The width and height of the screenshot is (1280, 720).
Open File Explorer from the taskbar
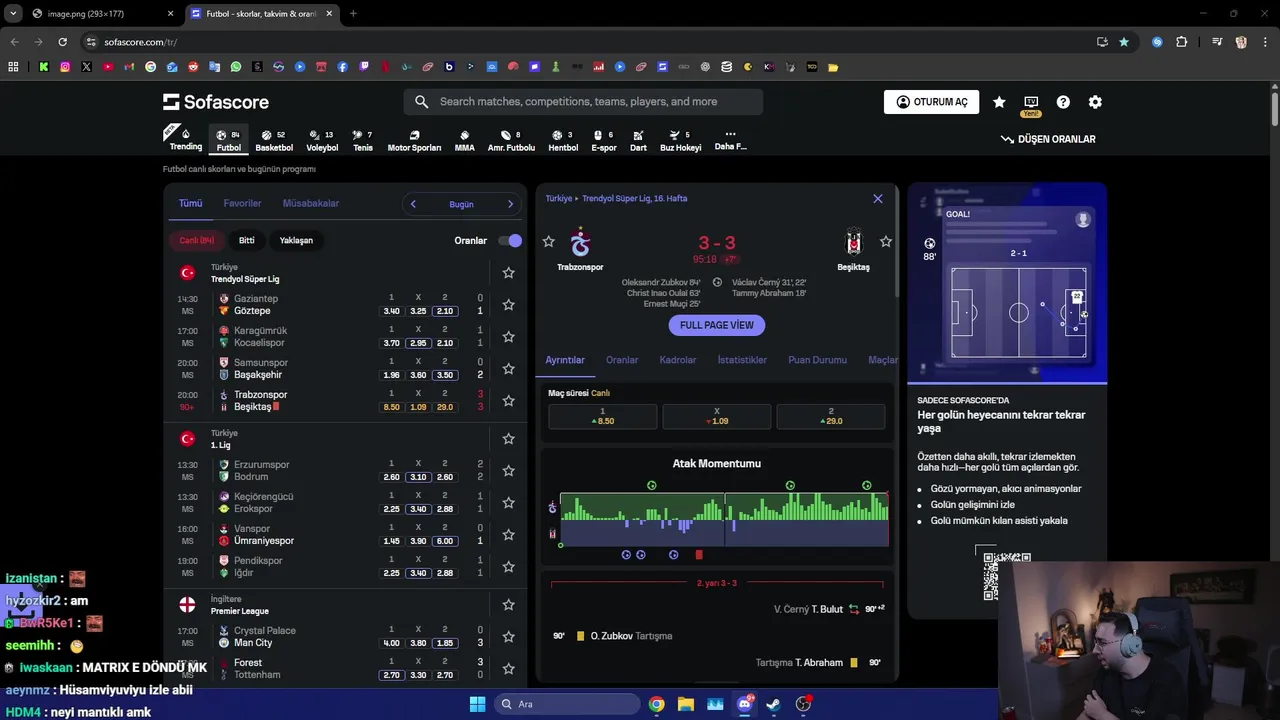click(x=685, y=704)
